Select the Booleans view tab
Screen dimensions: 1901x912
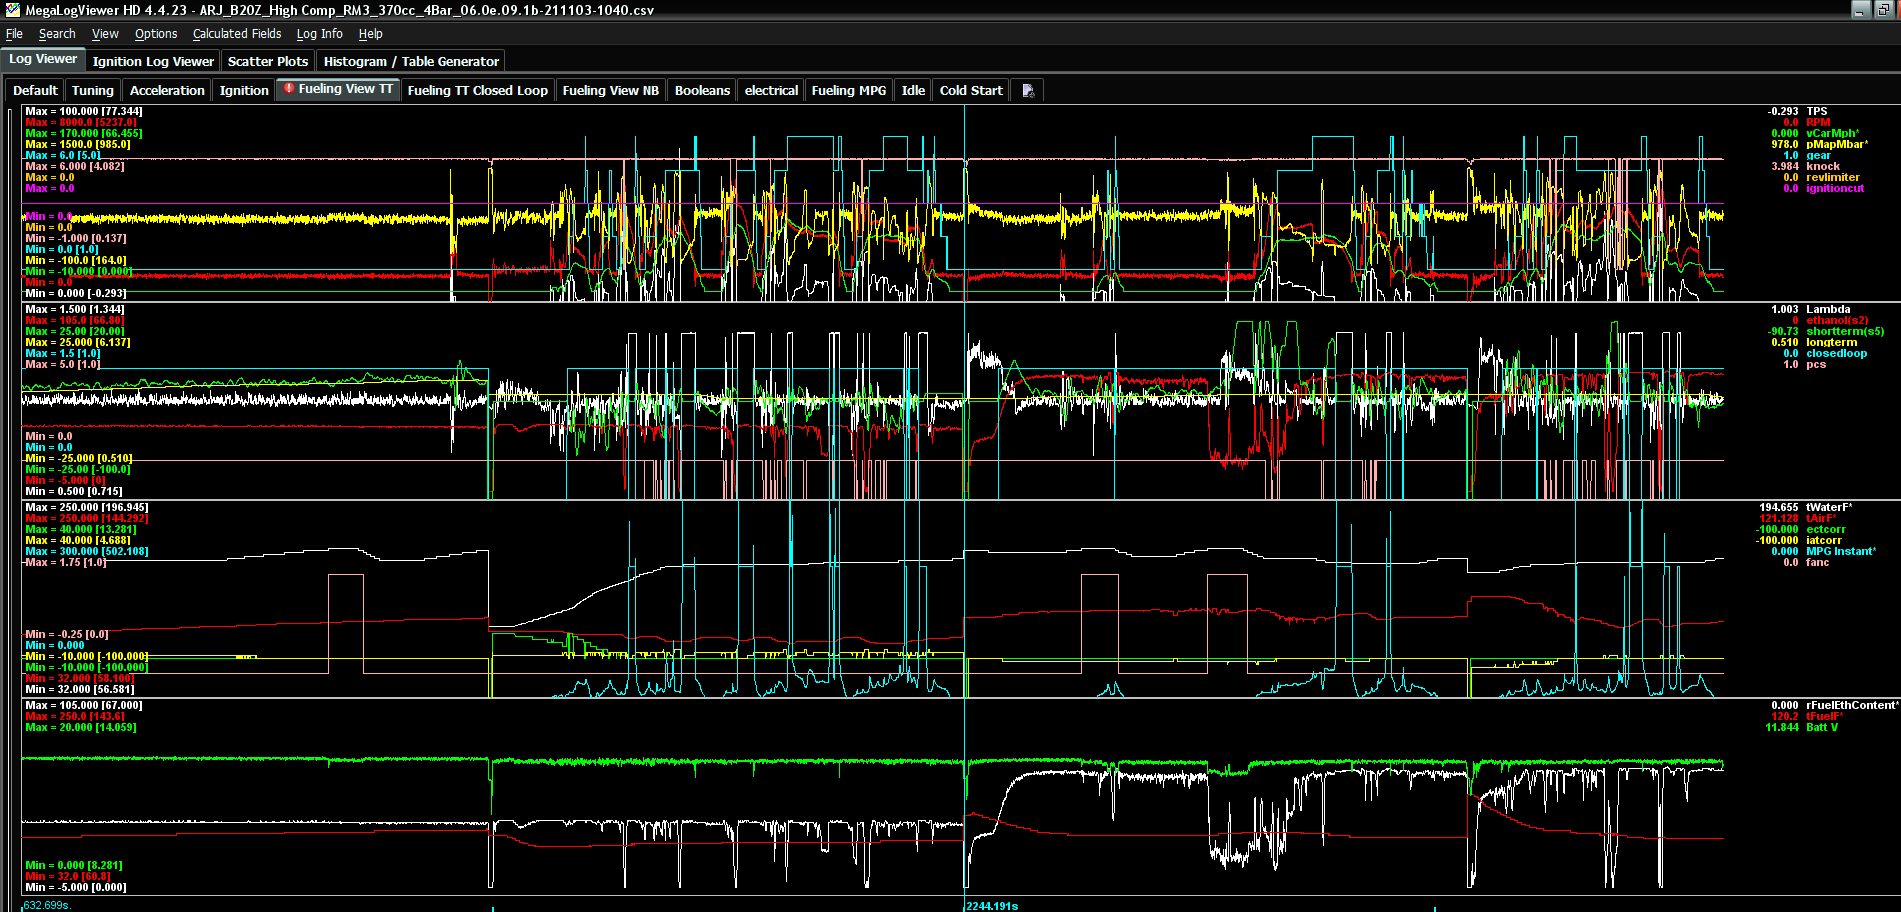[x=702, y=90]
